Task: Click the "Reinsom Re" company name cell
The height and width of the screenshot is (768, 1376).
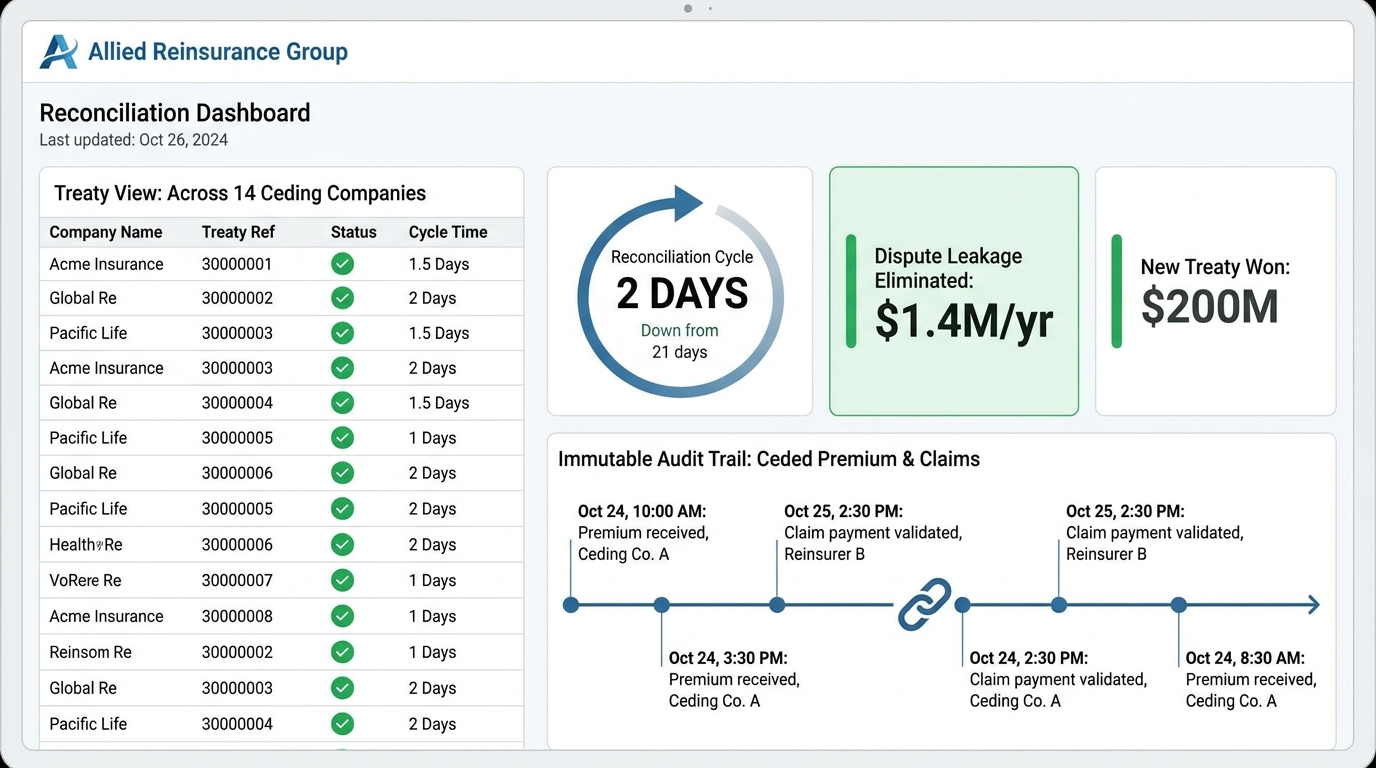Action: coord(90,652)
